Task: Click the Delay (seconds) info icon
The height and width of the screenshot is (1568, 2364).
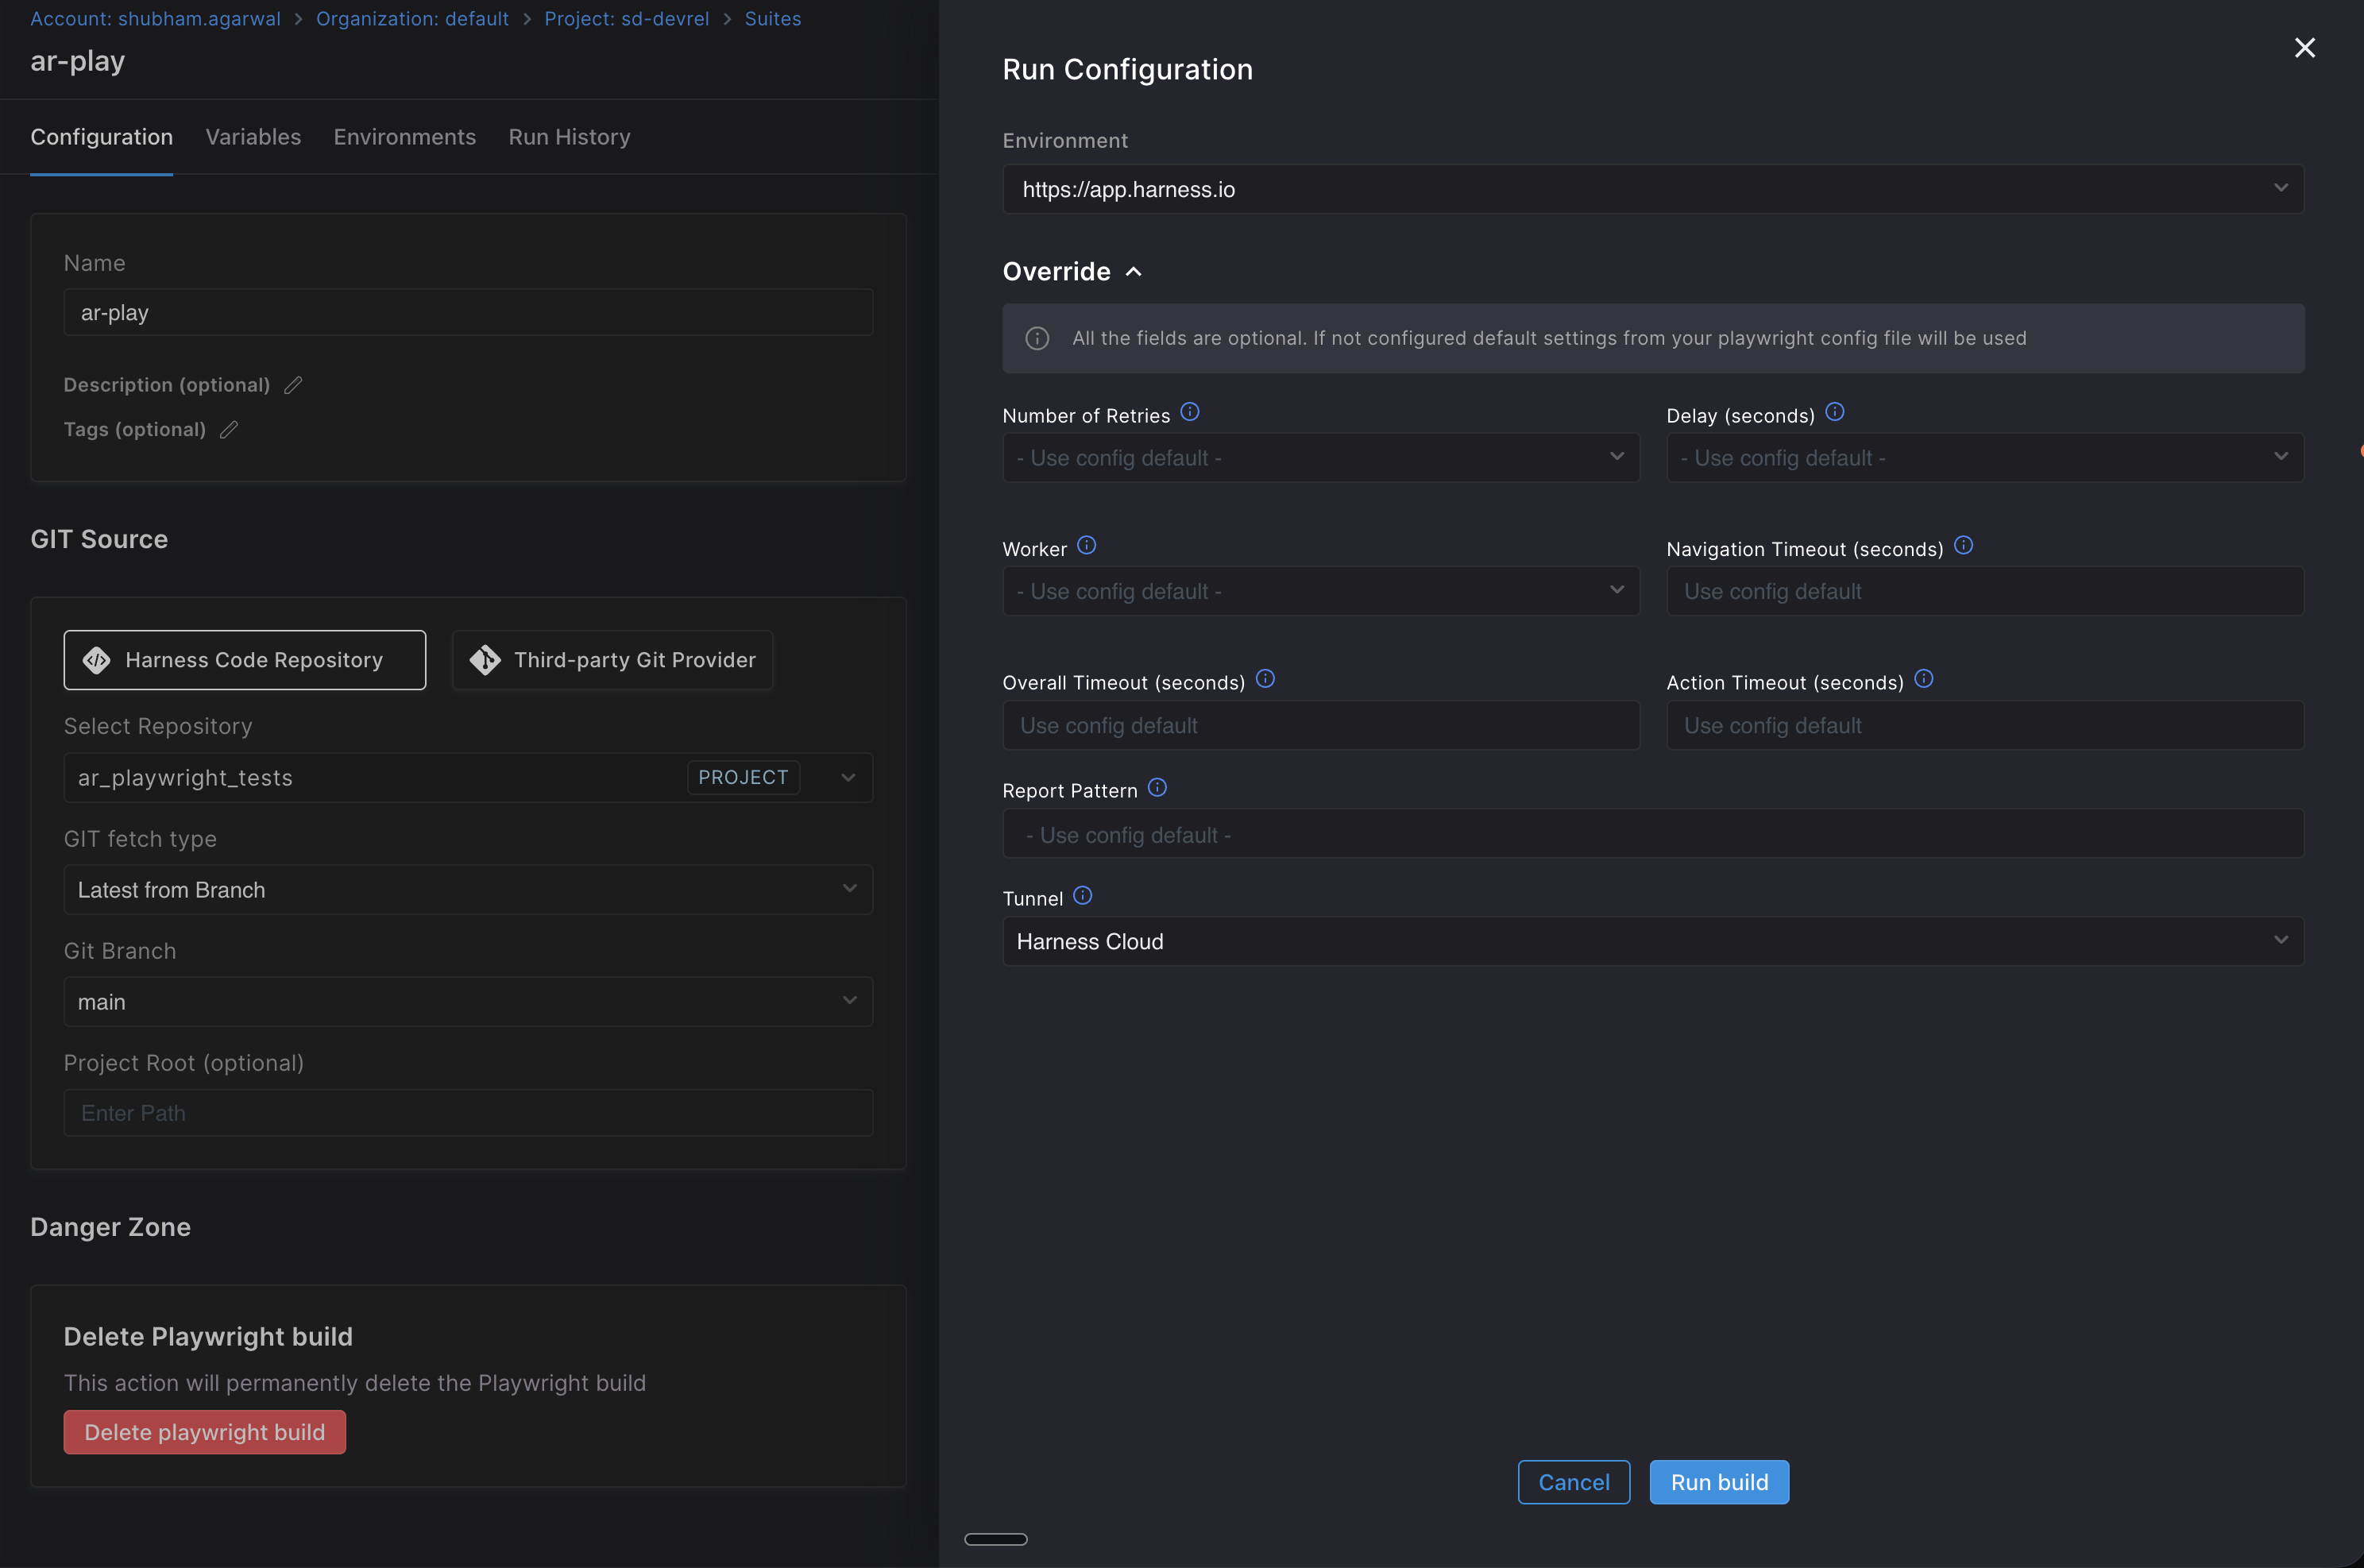Action: pos(1834,412)
